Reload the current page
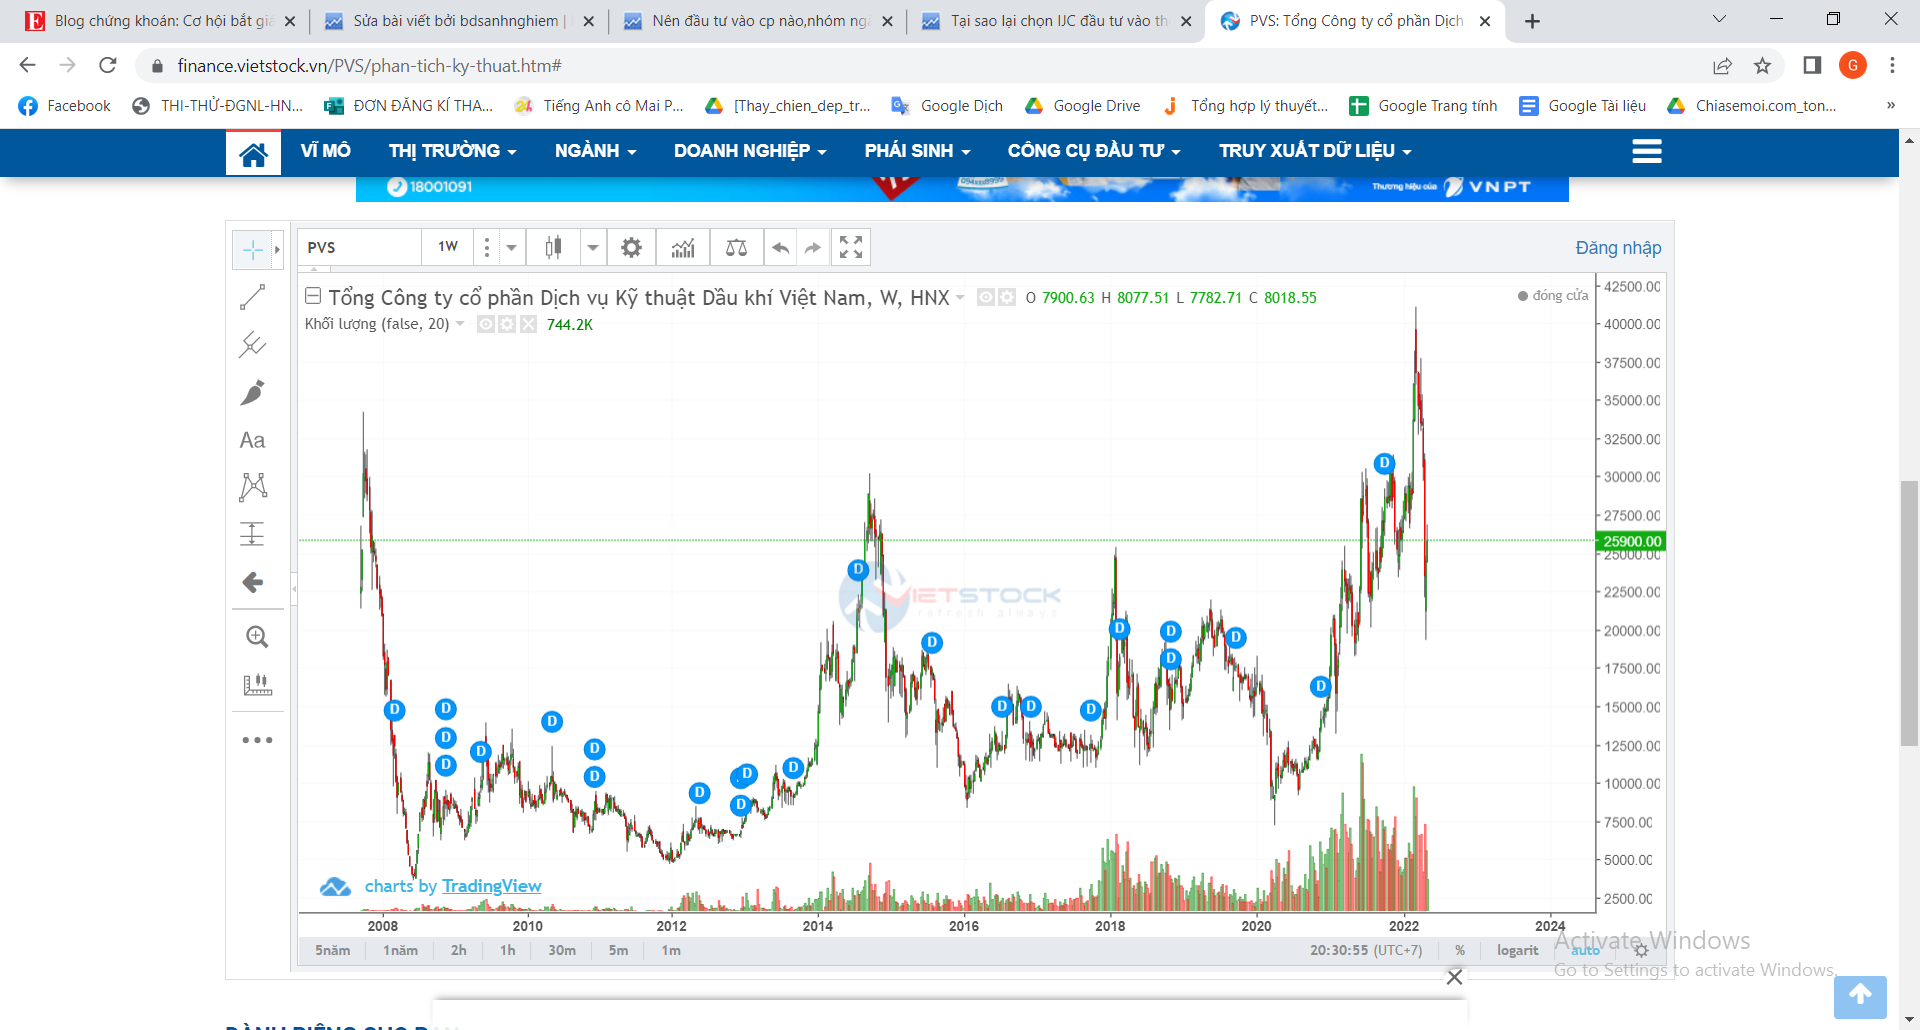The width and height of the screenshot is (1920, 1030). click(x=108, y=66)
